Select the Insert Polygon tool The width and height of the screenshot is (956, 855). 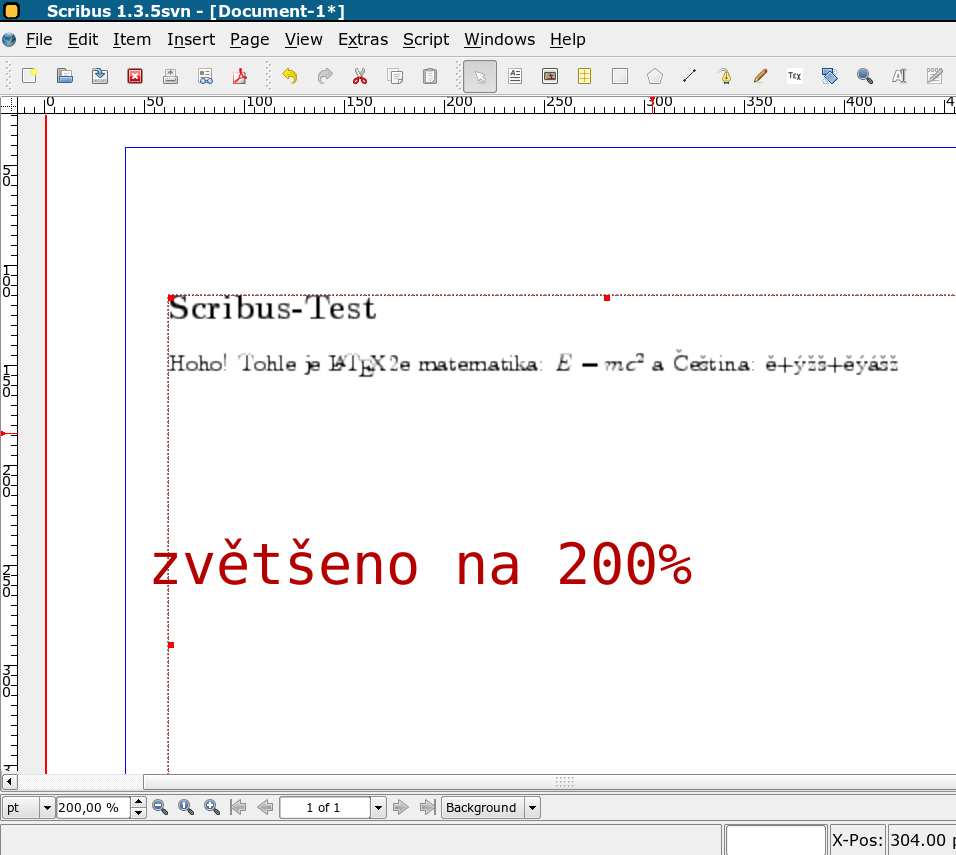pyautogui.click(x=655, y=76)
